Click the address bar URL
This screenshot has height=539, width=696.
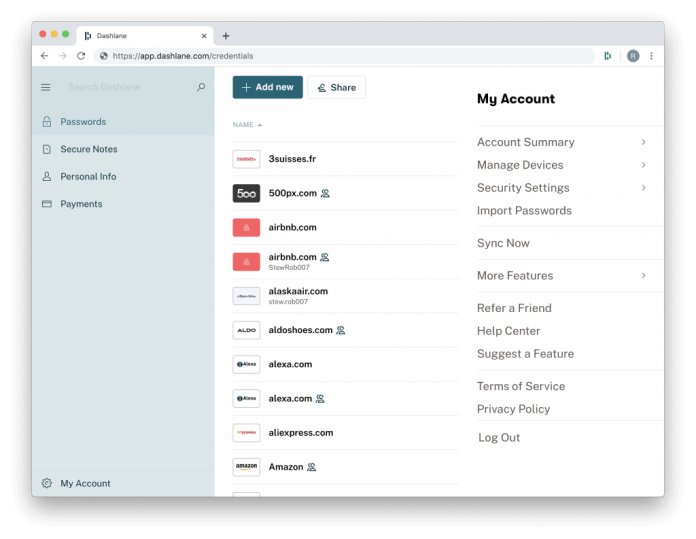pyautogui.click(x=183, y=56)
